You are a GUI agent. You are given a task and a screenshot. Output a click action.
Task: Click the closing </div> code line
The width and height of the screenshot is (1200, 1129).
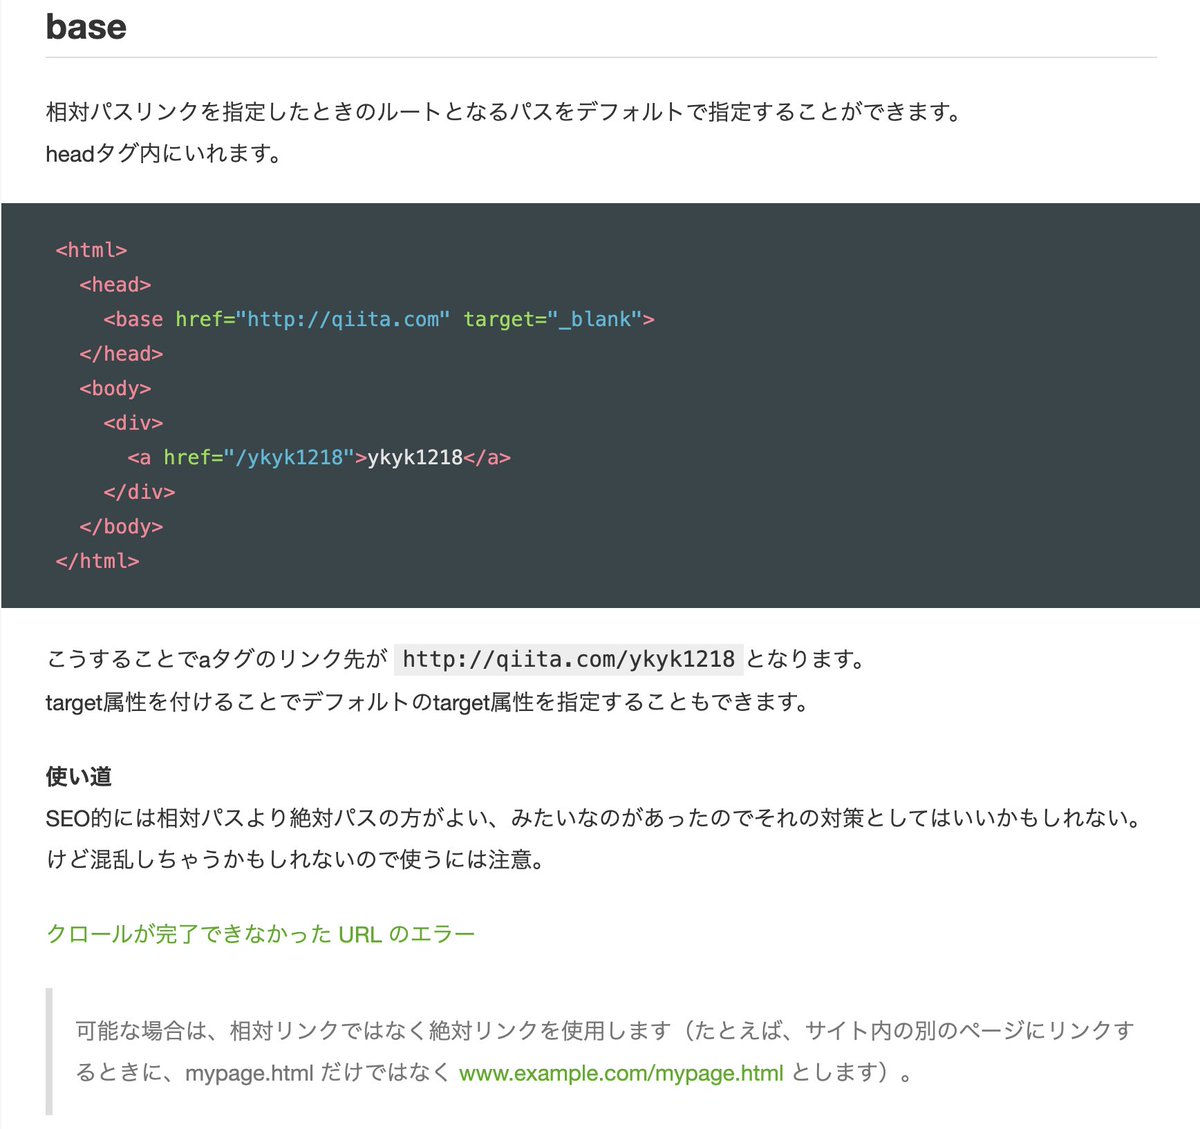click(139, 492)
